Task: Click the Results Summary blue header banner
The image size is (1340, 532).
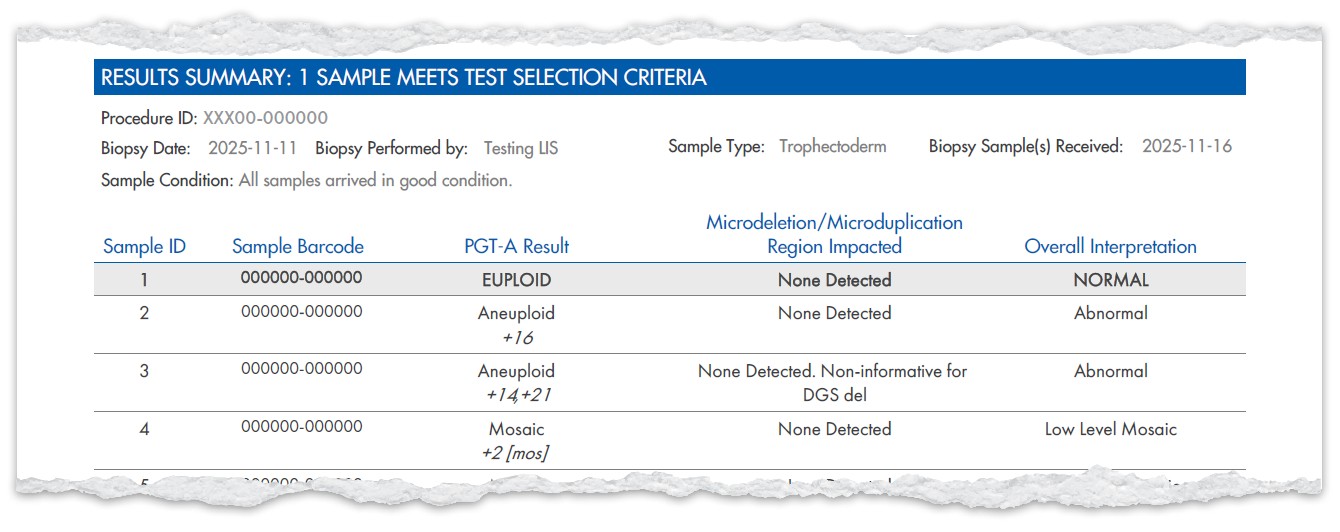Action: (668, 77)
